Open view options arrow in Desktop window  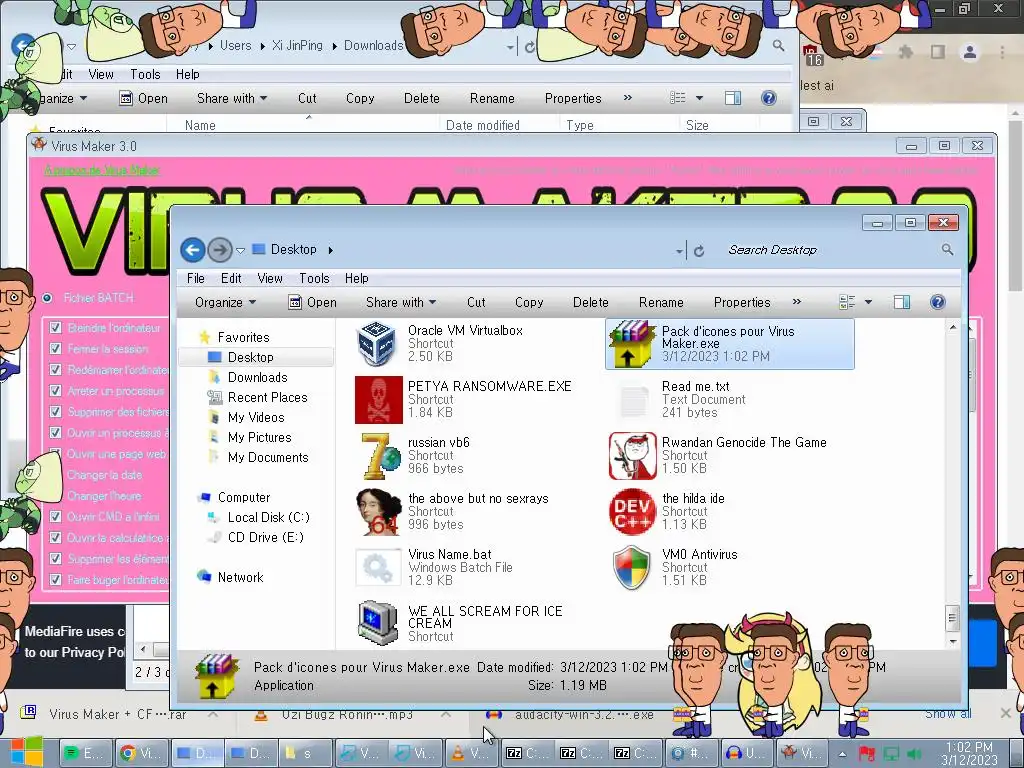click(x=868, y=302)
